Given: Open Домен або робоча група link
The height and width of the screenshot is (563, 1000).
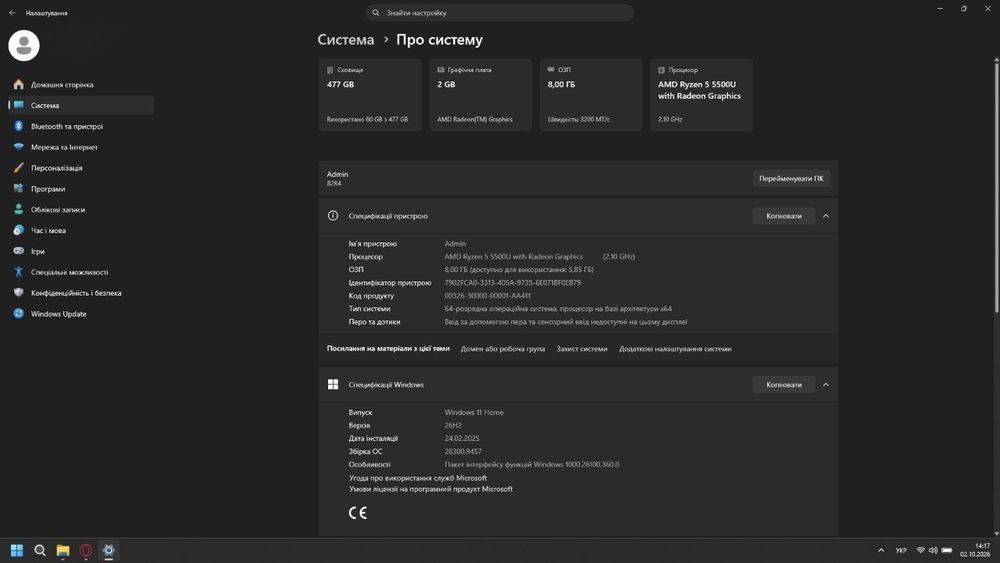Looking at the screenshot, I should pyautogui.click(x=503, y=349).
